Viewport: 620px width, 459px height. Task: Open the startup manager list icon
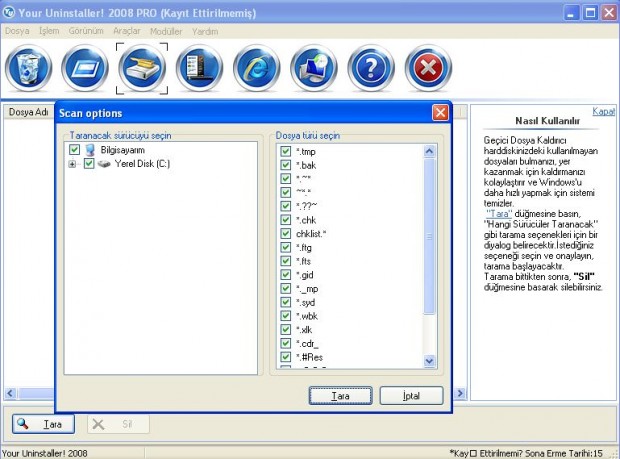point(198,69)
